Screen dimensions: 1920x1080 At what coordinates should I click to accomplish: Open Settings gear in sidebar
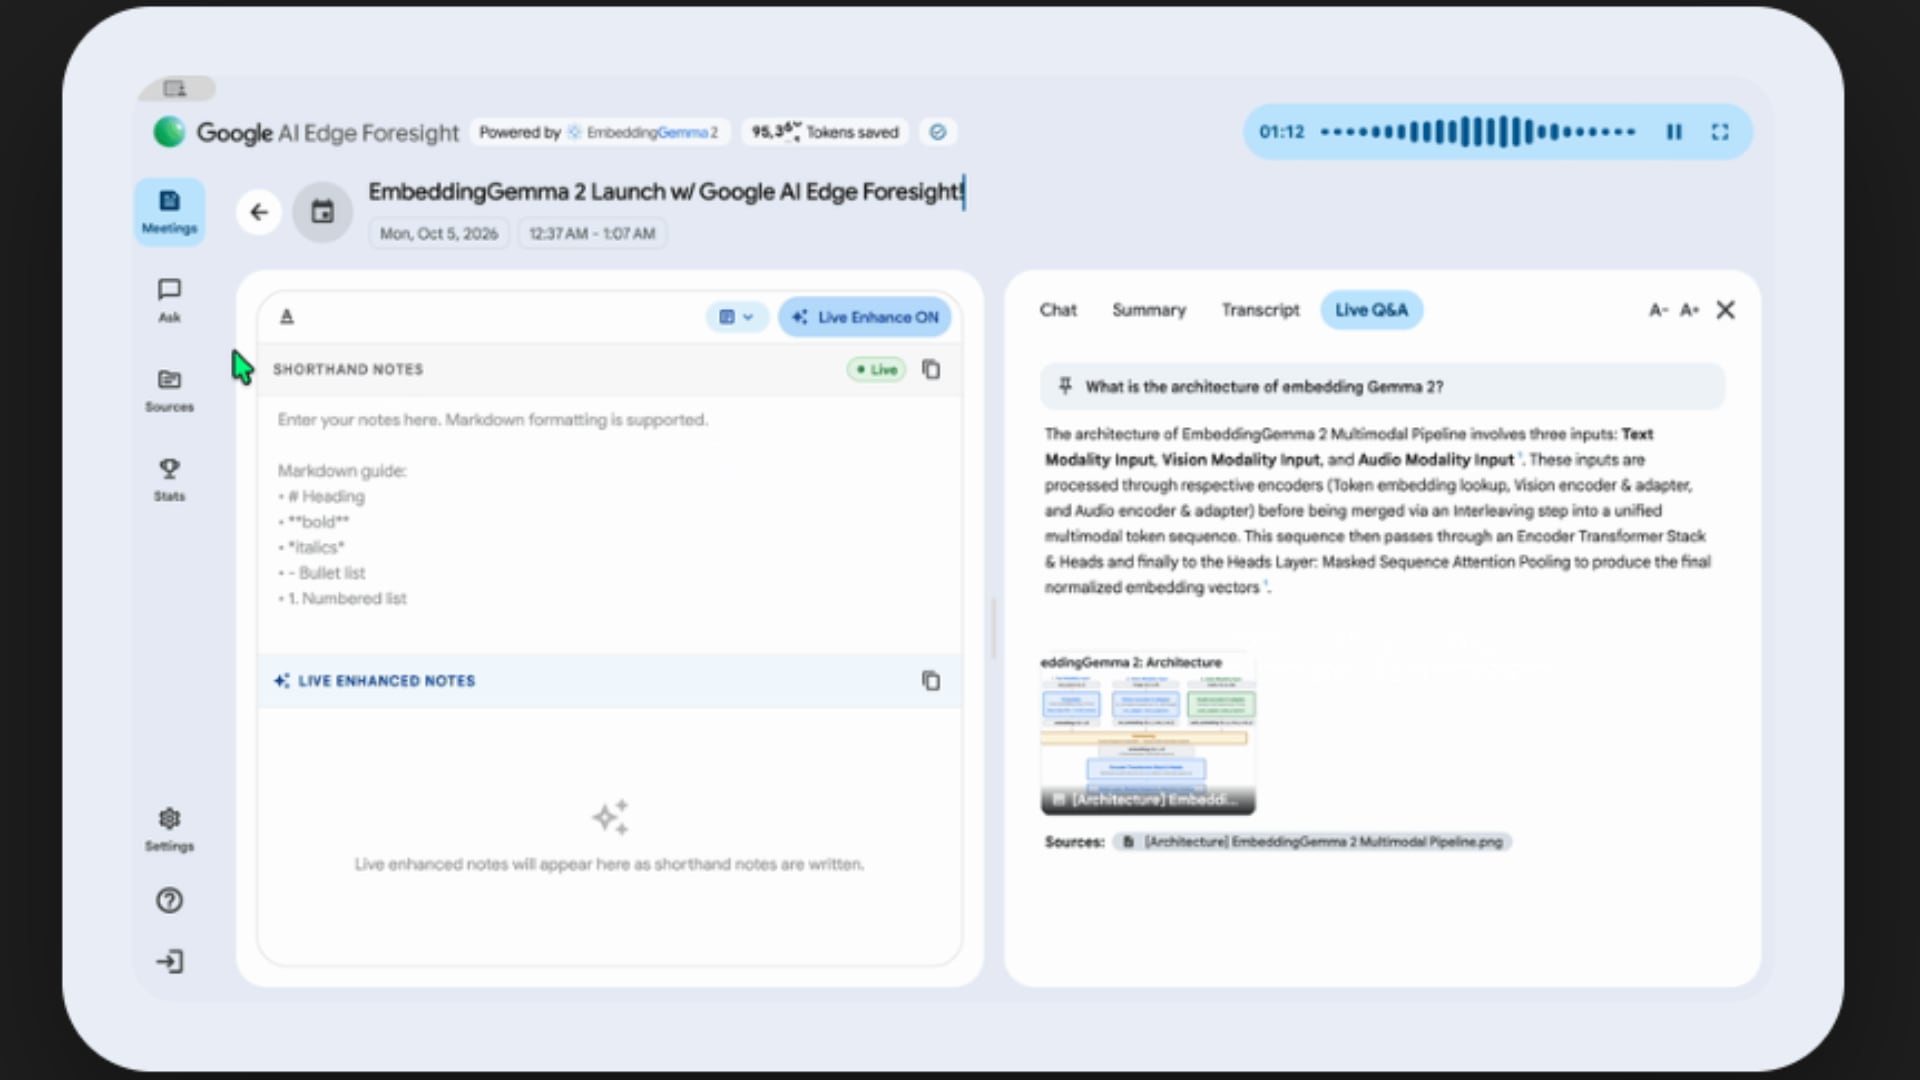coord(169,830)
